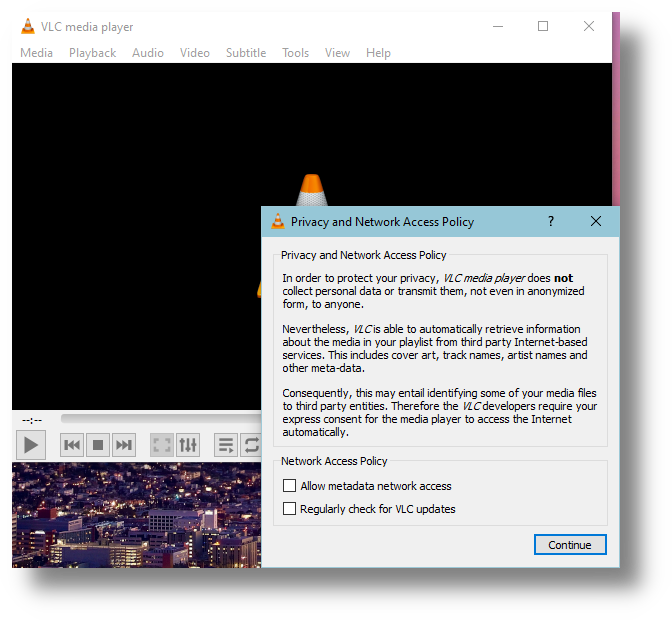
Task: Toggle the loop playback icon
Action: point(251,445)
